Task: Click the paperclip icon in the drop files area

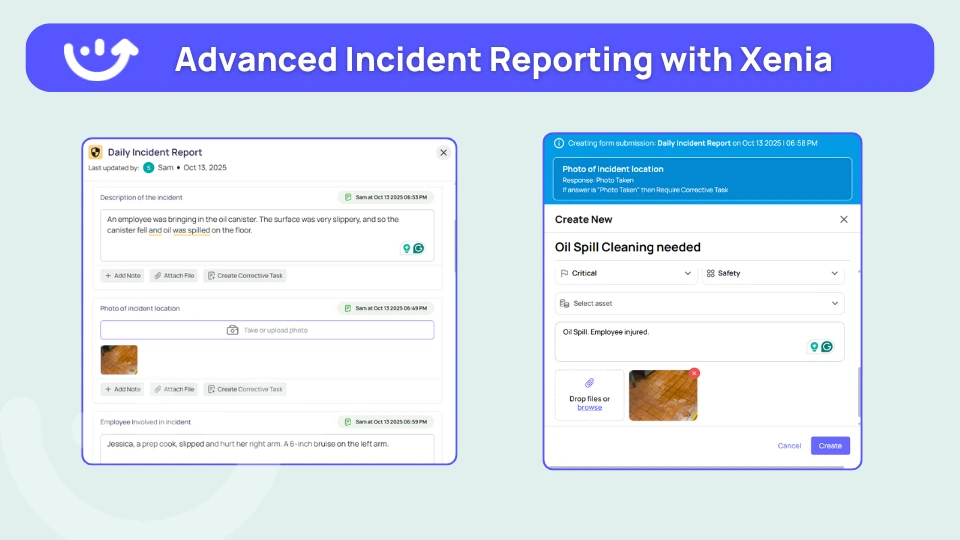Action: (590, 383)
